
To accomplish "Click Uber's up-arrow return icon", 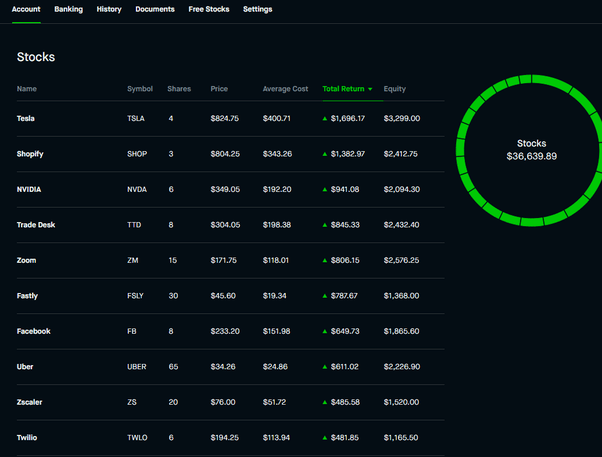I will pos(325,367).
